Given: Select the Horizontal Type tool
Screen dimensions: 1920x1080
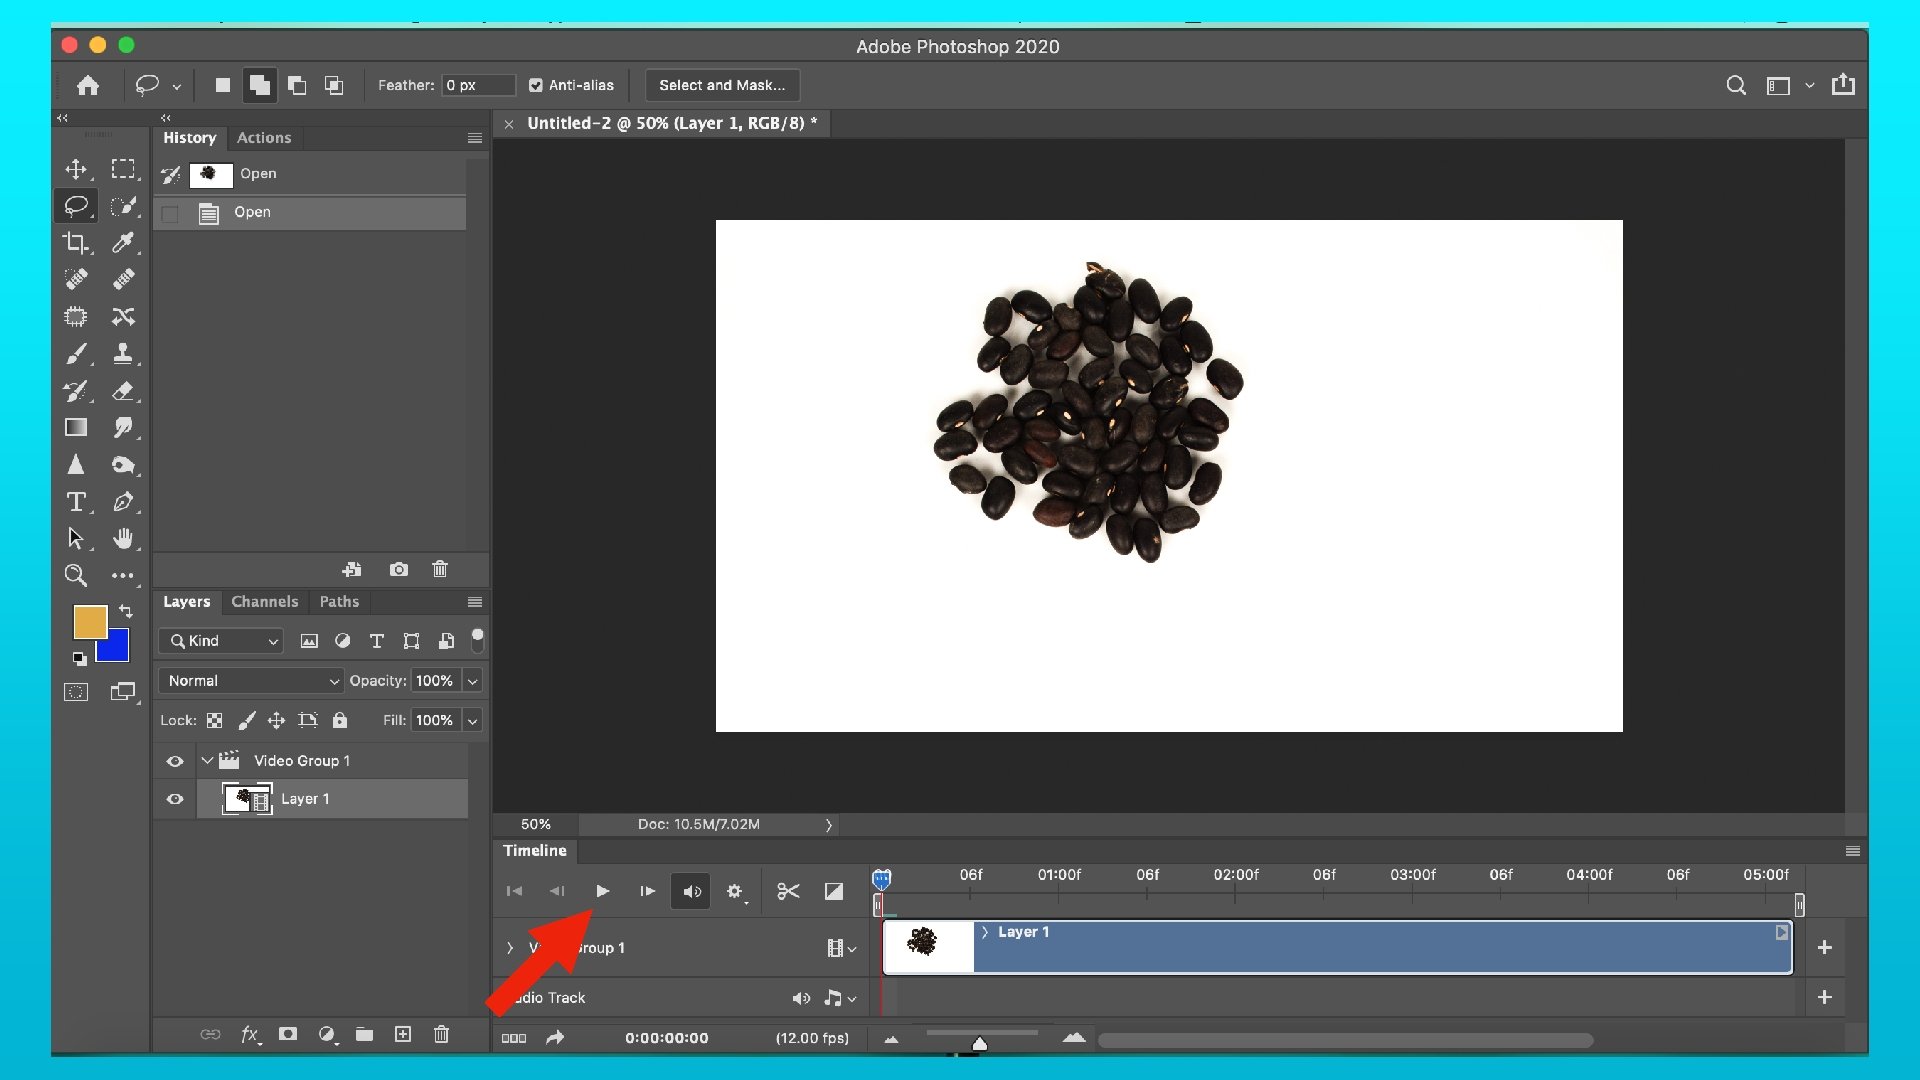Looking at the screenshot, I should point(76,502).
